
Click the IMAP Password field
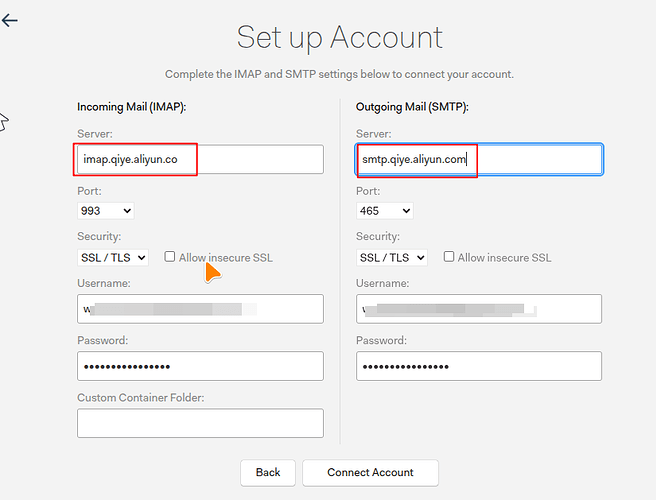click(200, 366)
